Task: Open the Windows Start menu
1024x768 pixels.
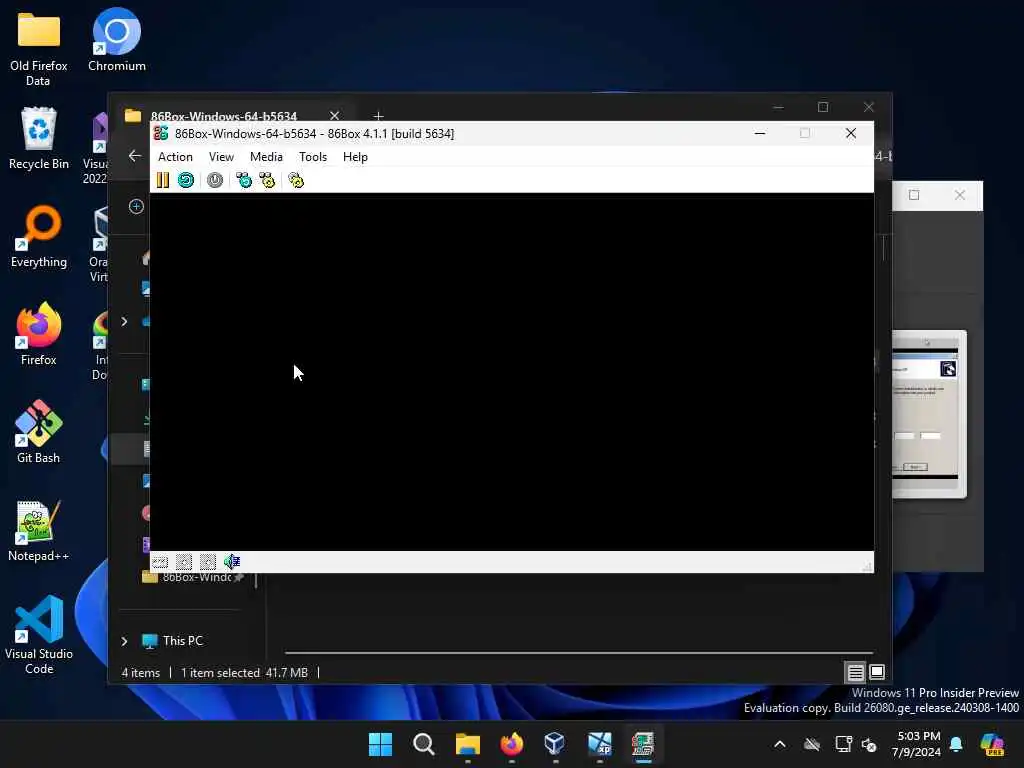Action: 380,744
